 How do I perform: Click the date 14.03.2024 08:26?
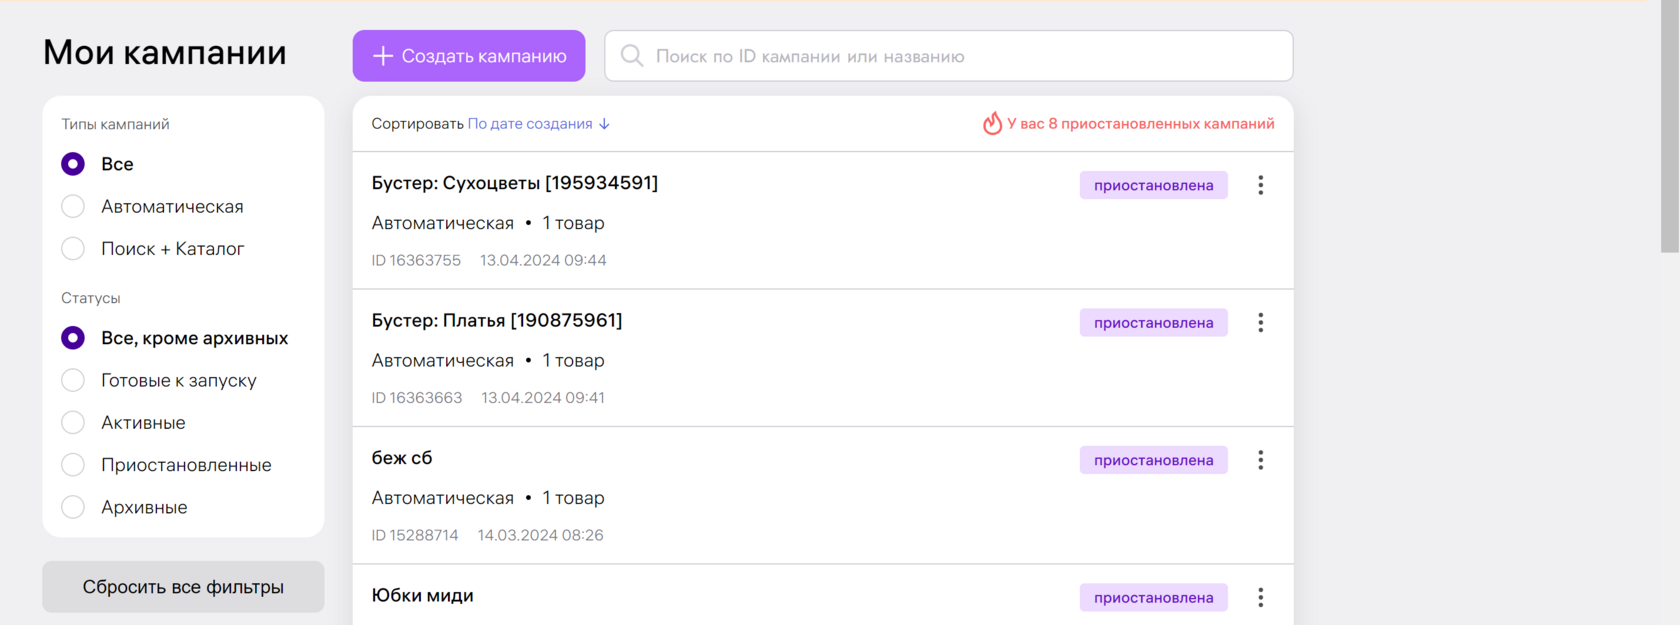(541, 535)
